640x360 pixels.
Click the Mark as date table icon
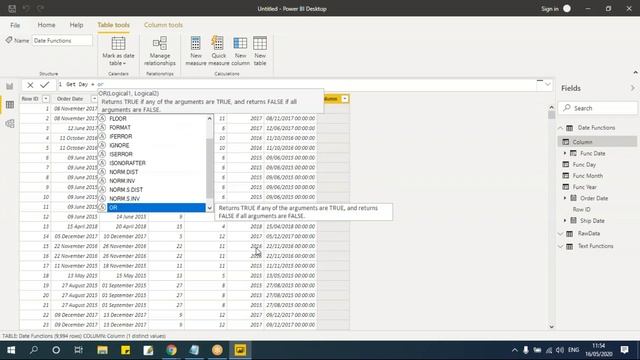point(118,43)
